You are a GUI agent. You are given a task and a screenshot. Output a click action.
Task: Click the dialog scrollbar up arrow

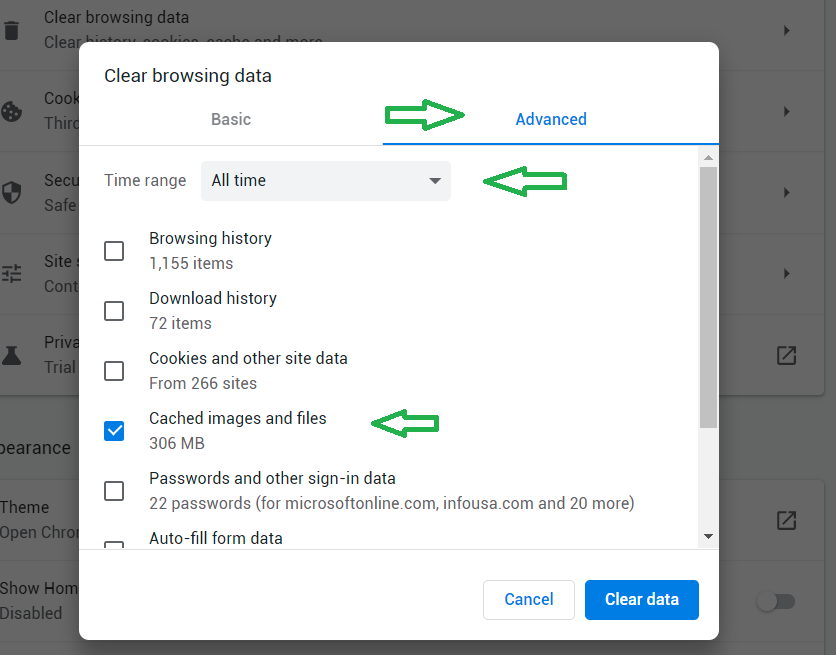(709, 158)
